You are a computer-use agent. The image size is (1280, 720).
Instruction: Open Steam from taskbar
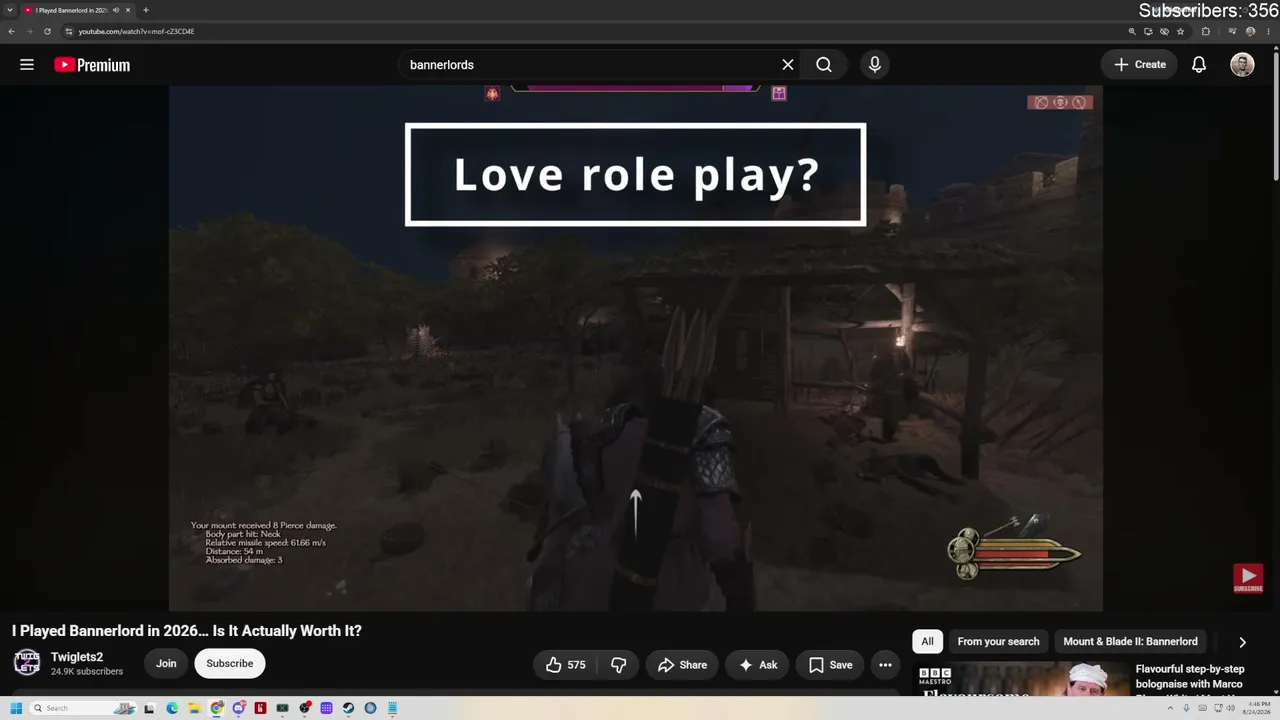[348, 708]
